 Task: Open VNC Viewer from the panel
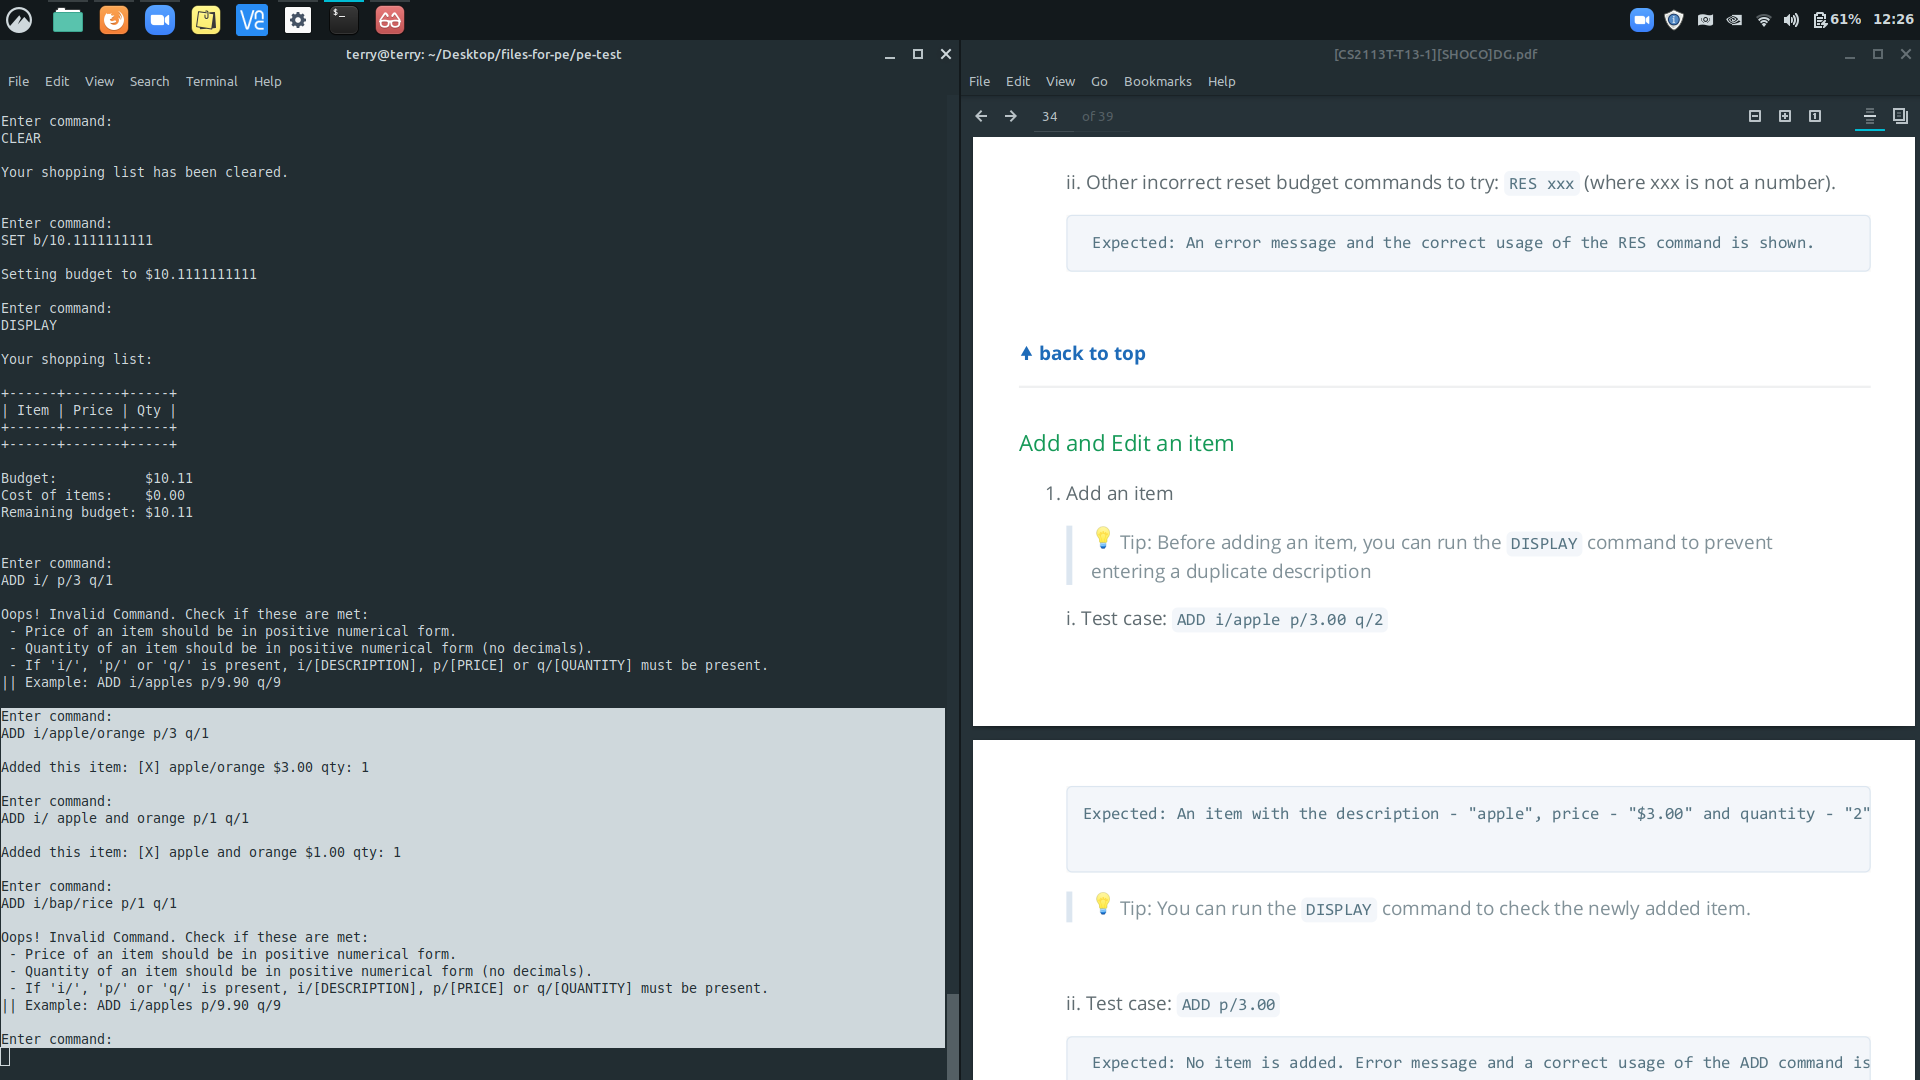coord(252,20)
